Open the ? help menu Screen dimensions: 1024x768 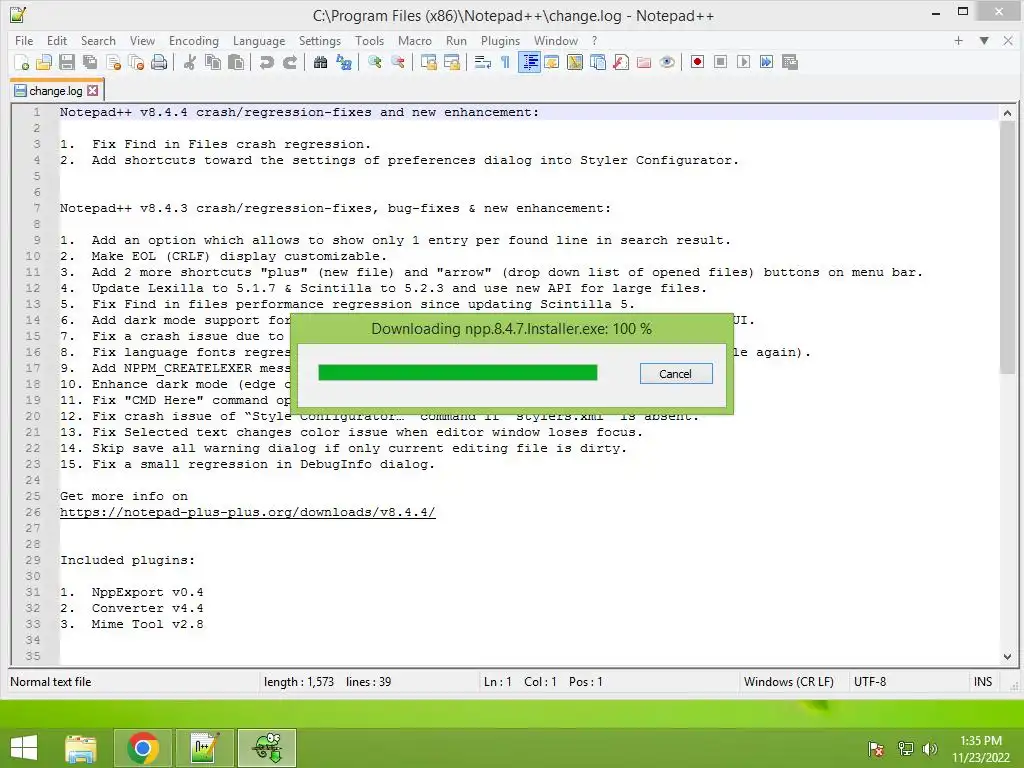(x=594, y=40)
